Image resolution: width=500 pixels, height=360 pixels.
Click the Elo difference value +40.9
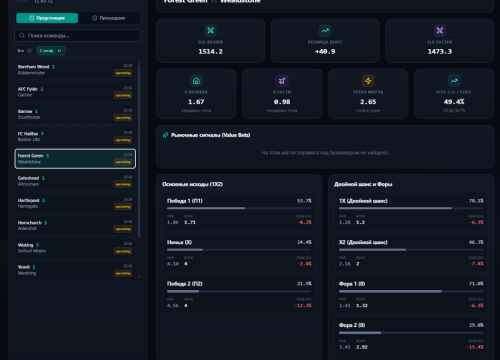coord(325,52)
